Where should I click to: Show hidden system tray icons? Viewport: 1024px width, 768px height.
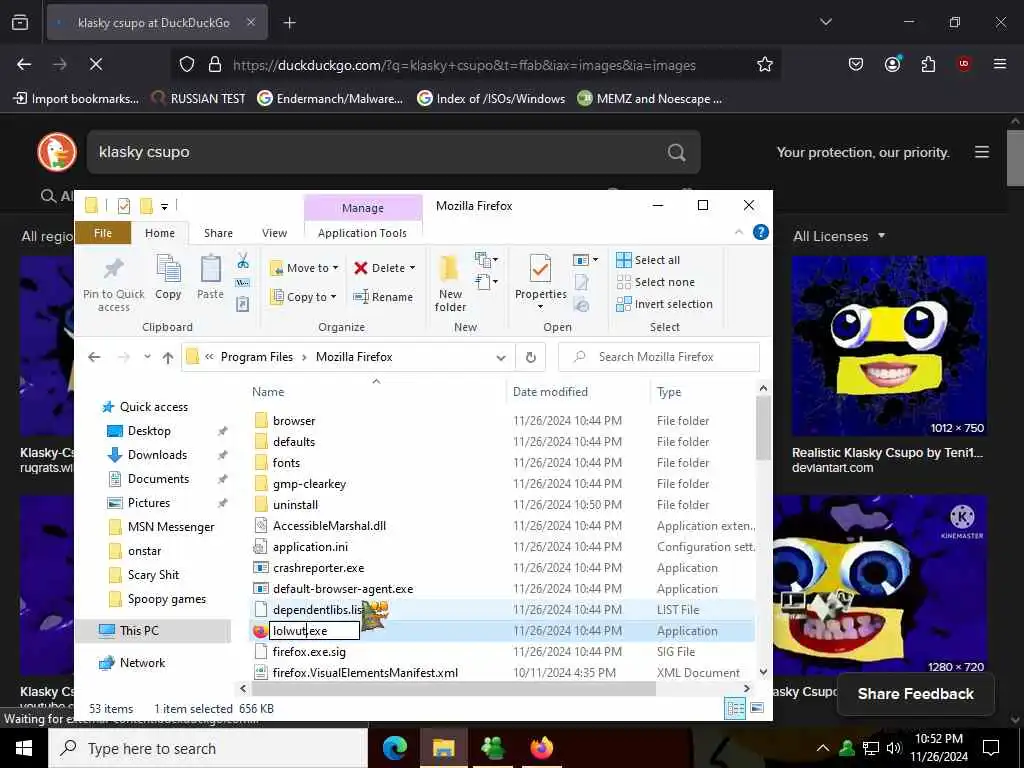[x=823, y=748]
